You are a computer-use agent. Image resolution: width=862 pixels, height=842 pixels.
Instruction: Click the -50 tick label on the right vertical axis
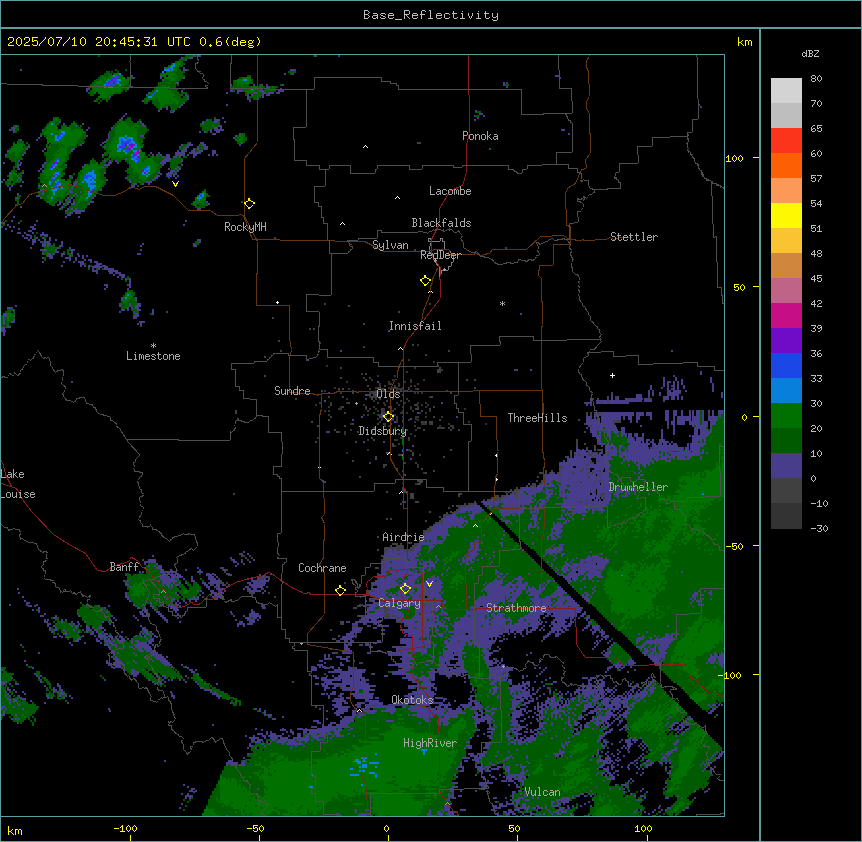point(734,546)
